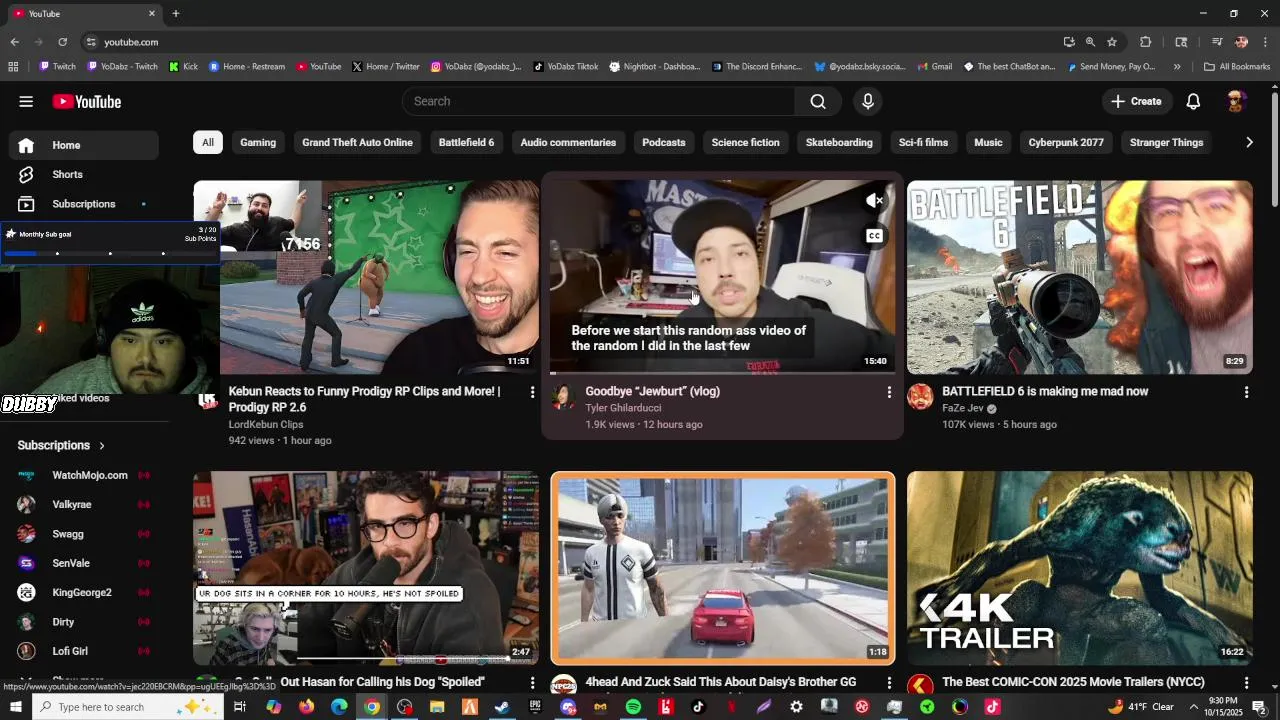Click the Create button
This screenshot has width=1280, height=720.
[x=1136, y=101]
